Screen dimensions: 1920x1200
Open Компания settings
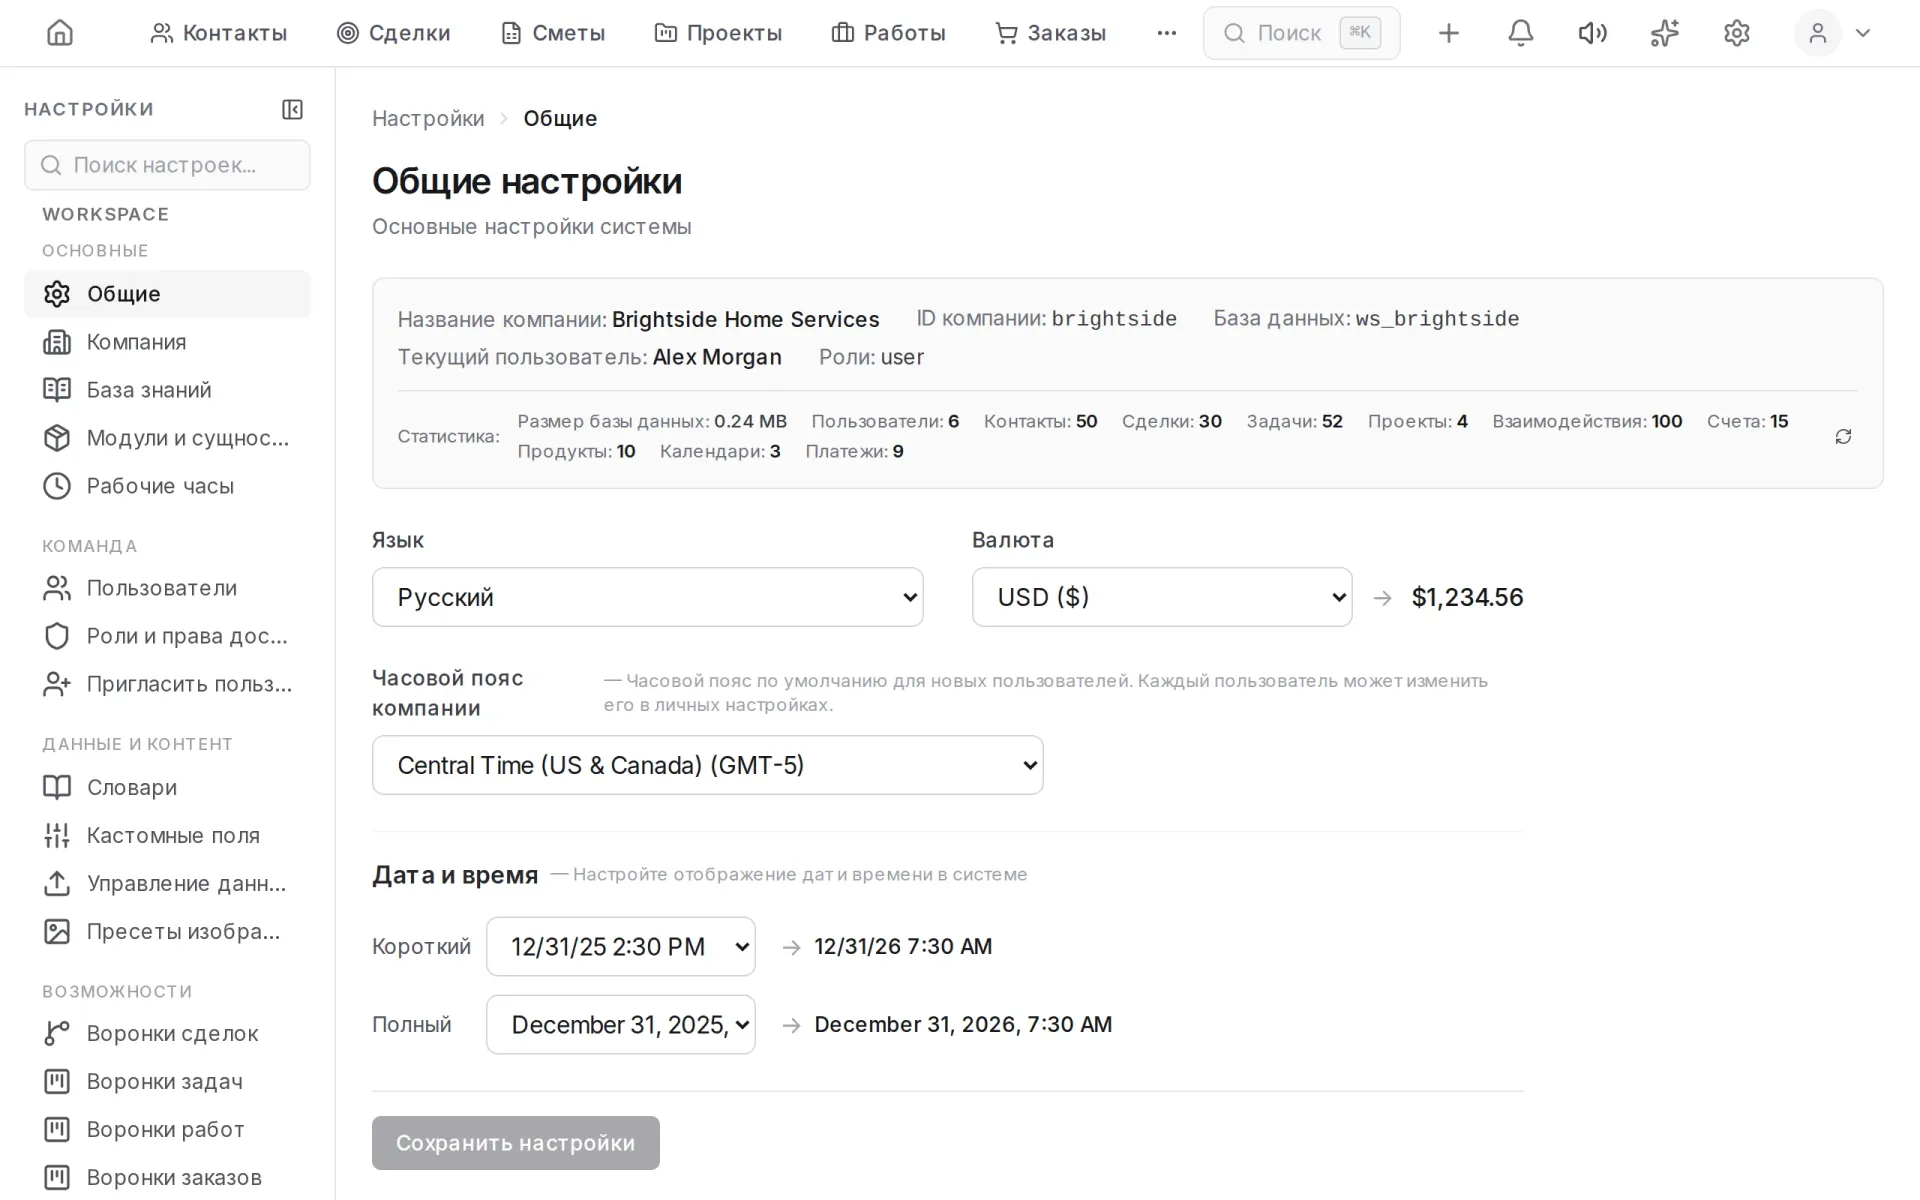pyautogui.click(x=167, y=342)
